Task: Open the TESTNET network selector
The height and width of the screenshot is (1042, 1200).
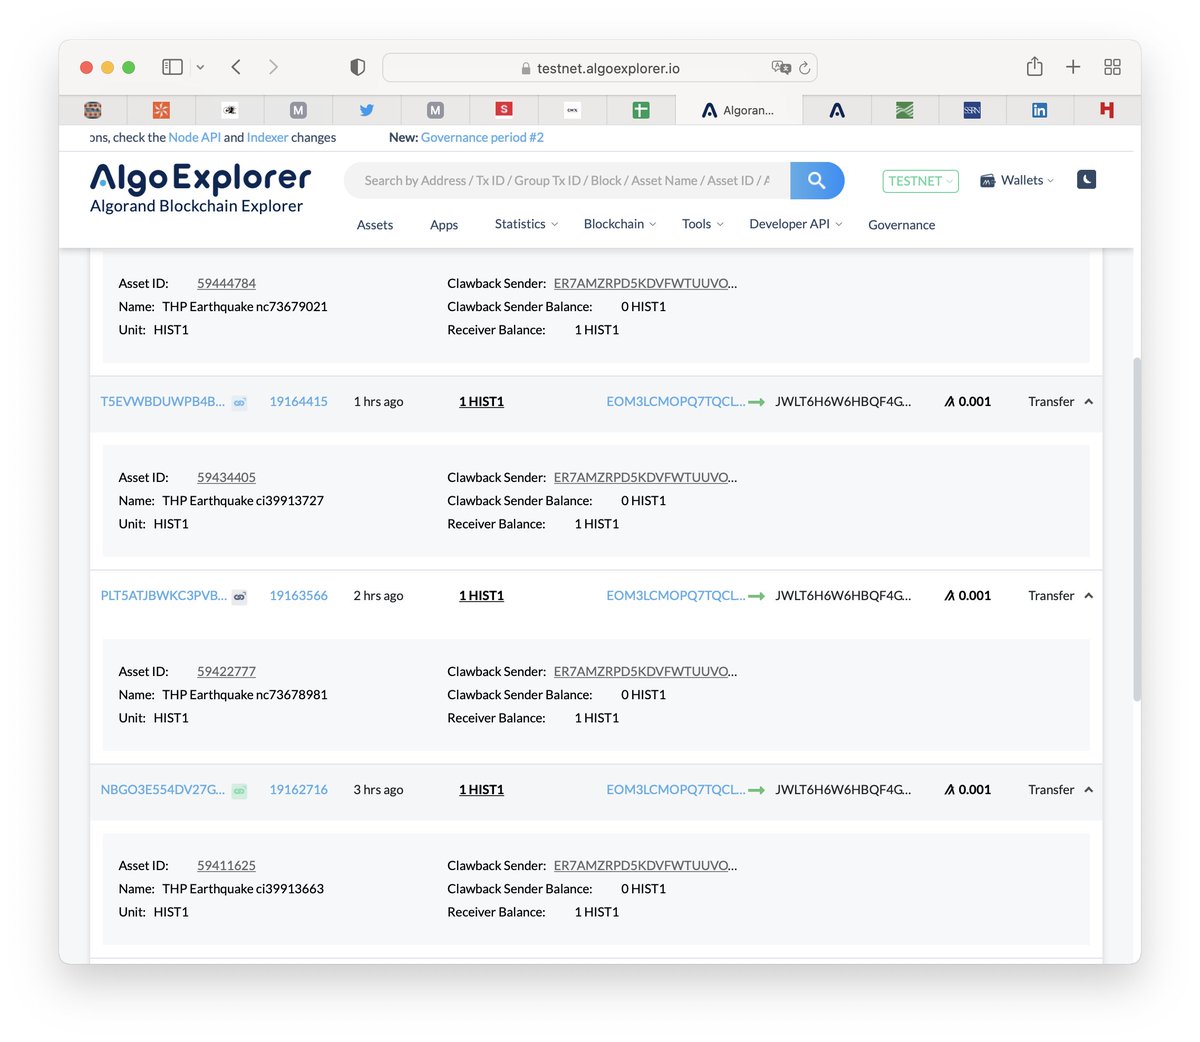Action: click(x=920, y=181)
